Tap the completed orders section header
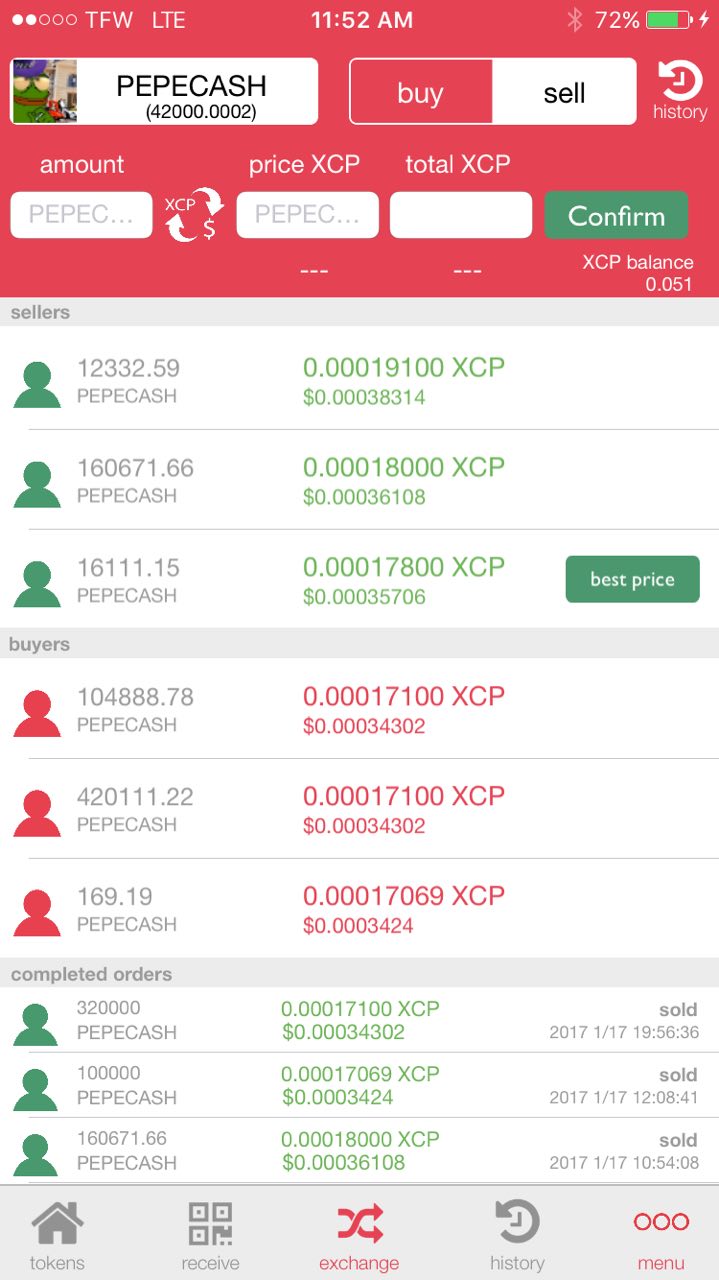Screen dimensions: 719x1280 tap(359, 974)
